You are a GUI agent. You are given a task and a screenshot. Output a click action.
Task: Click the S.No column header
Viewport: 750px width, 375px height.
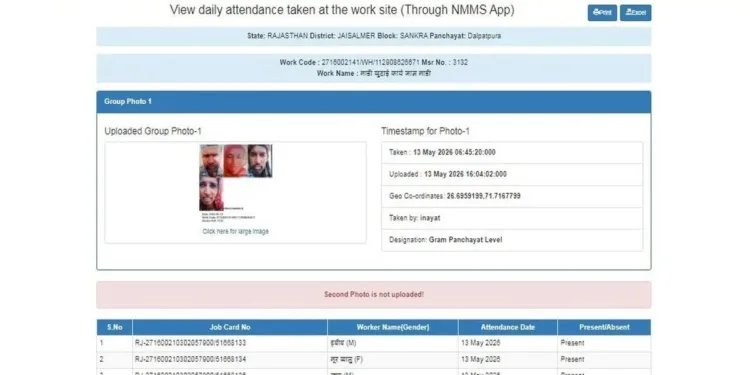(115, 328)
